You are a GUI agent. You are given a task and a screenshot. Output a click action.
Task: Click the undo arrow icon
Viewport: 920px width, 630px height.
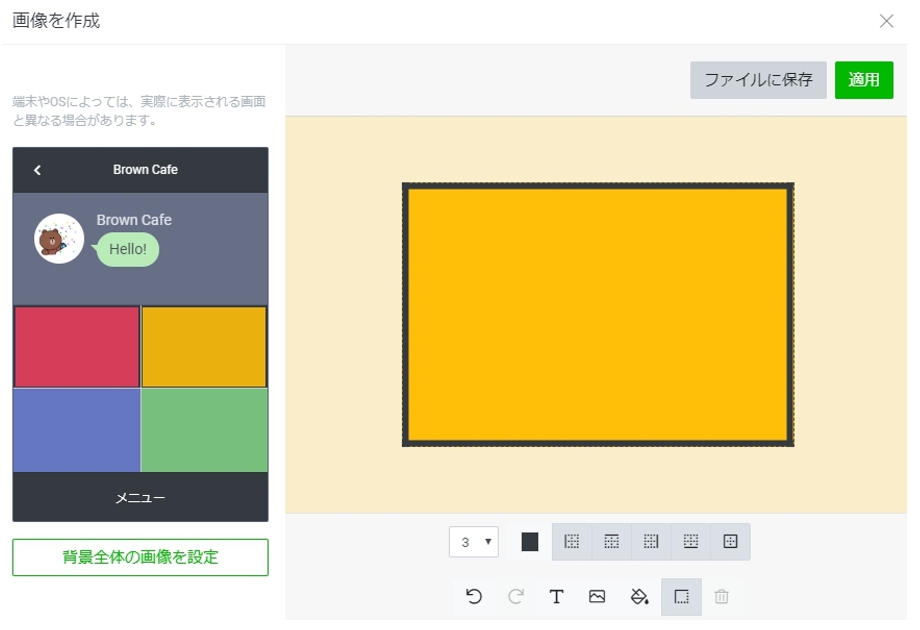tap(474, 597)
